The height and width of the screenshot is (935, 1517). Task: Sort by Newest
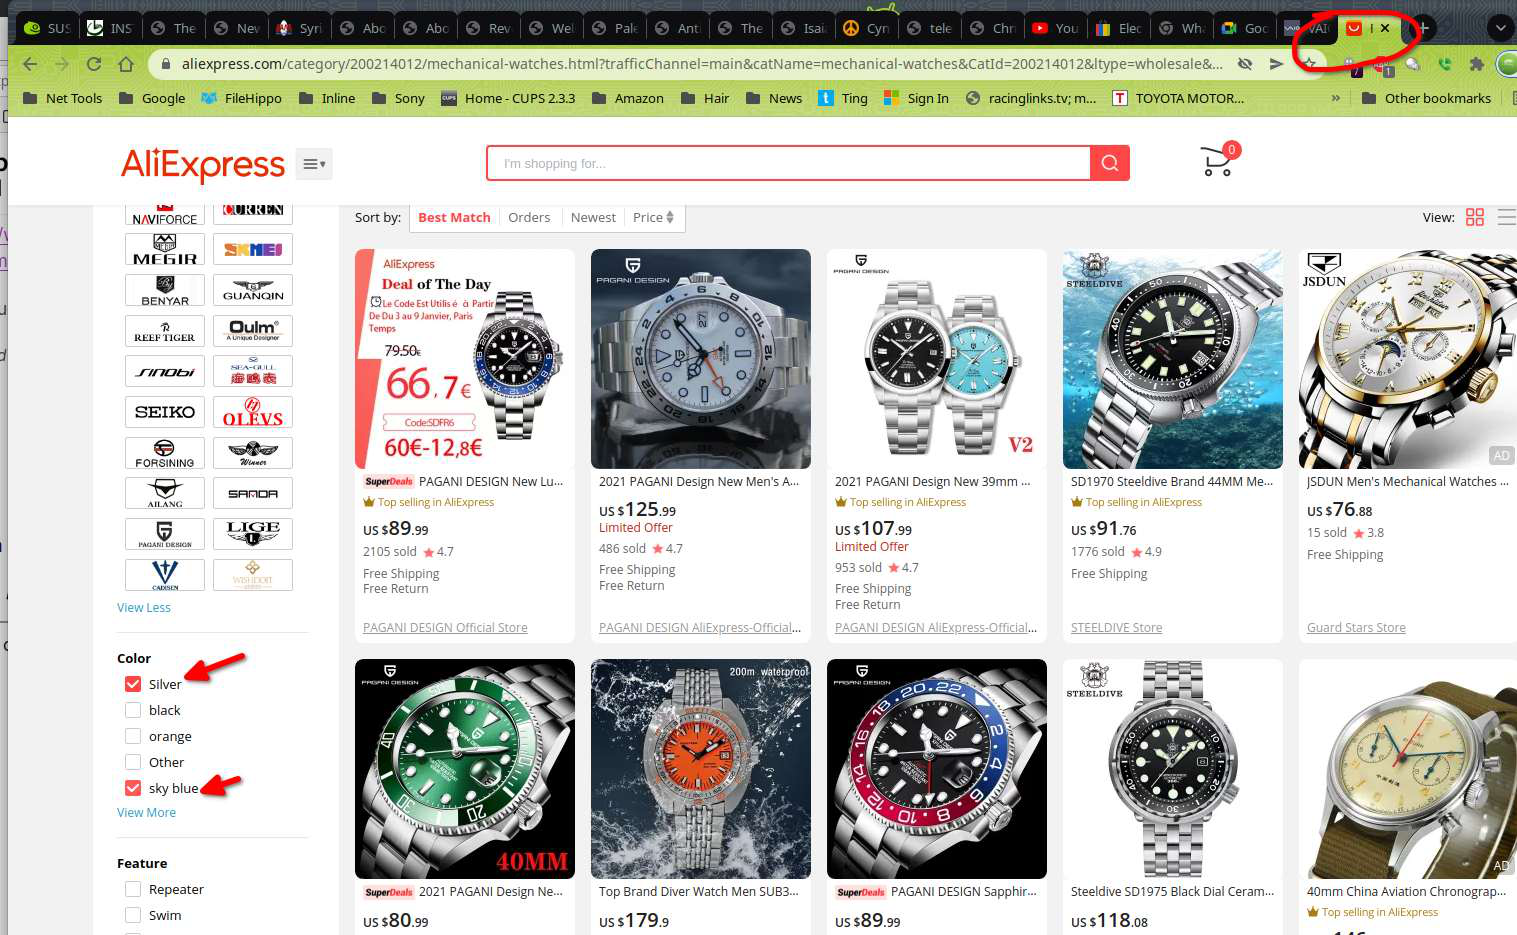coord(593,217)
